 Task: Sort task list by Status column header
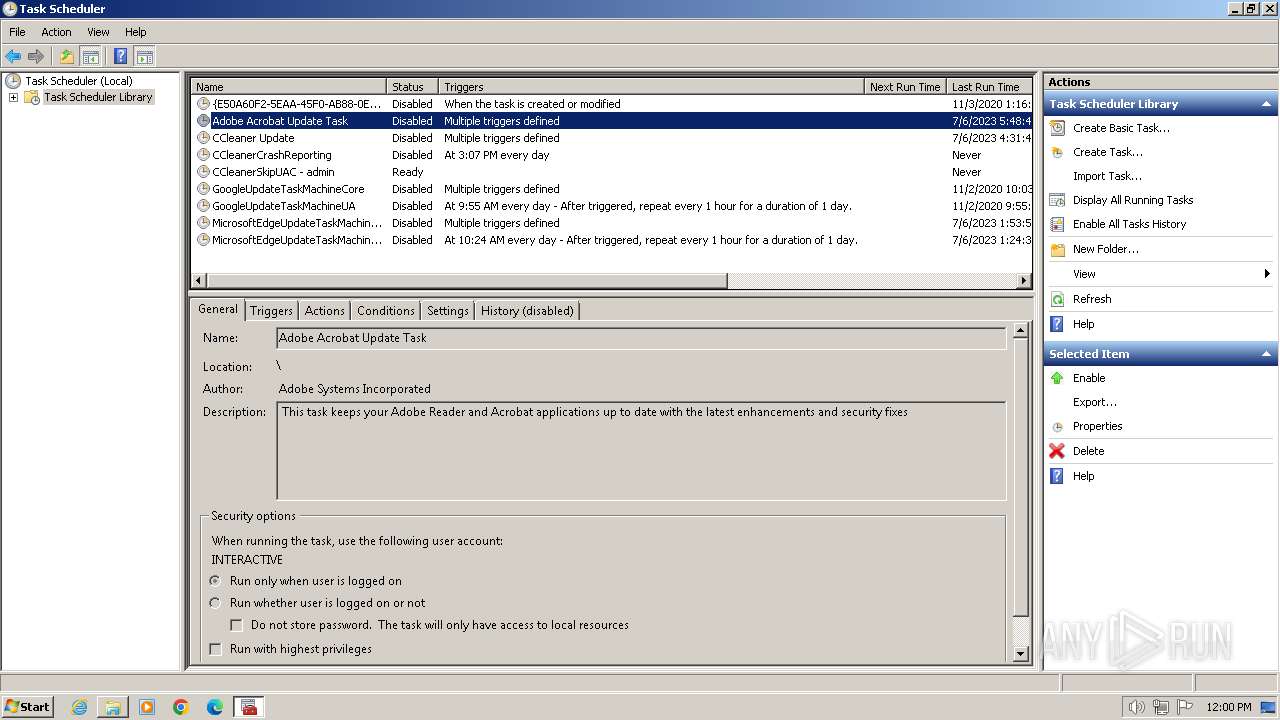coord(413,87)
